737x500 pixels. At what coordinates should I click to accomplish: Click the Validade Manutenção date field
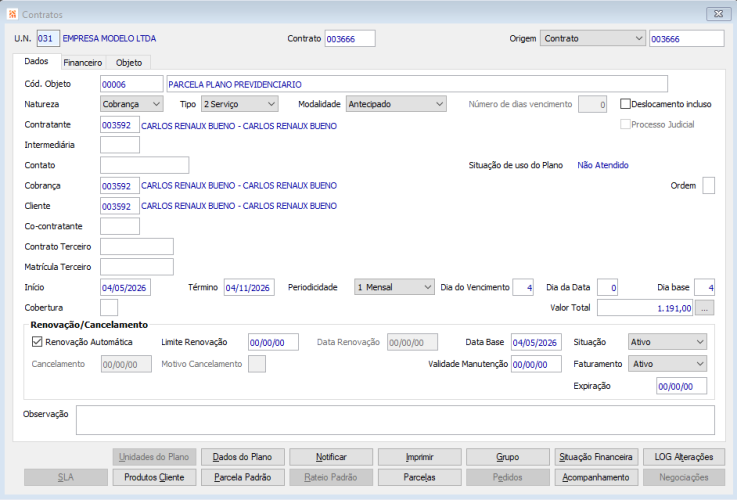(536, 364)
